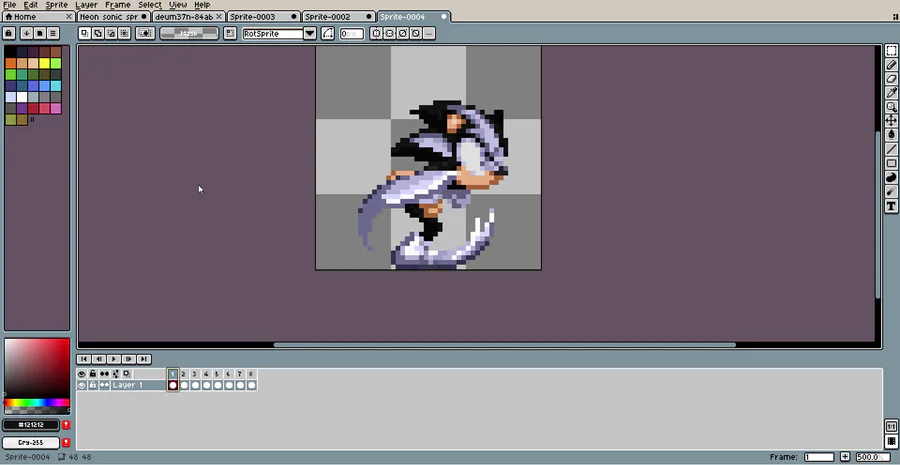Go to the first frame
Viewport: 900px width, 465px height.
coord(84,359)
